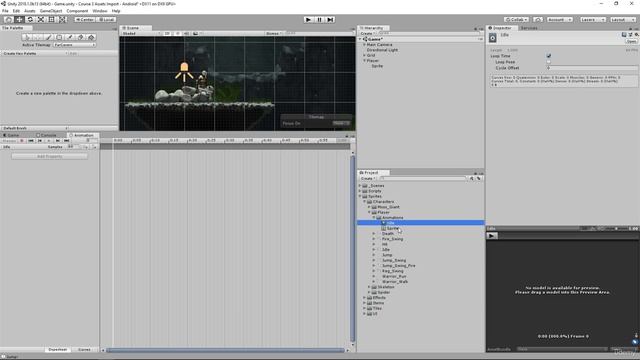Open the Account dropdown
The width and height of the screenshot is (640, 360).
pyautogui.click(x=559, y=20)
